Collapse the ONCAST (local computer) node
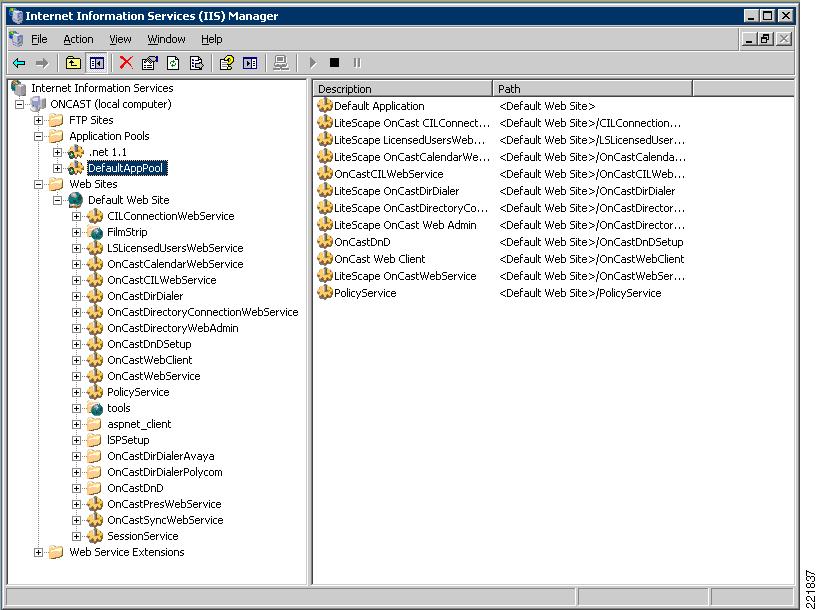 tap(20, 104)
